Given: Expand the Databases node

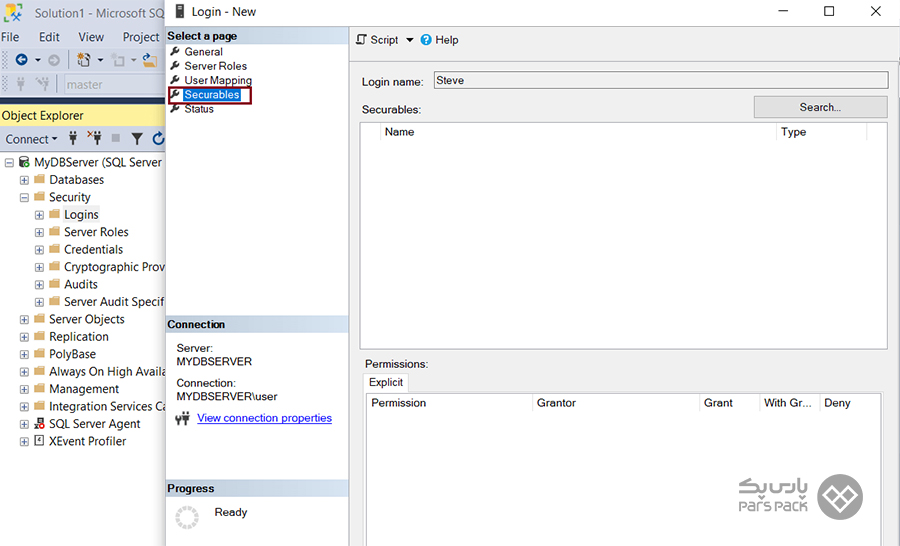Looking at the screenshot, I should (24, 180).
